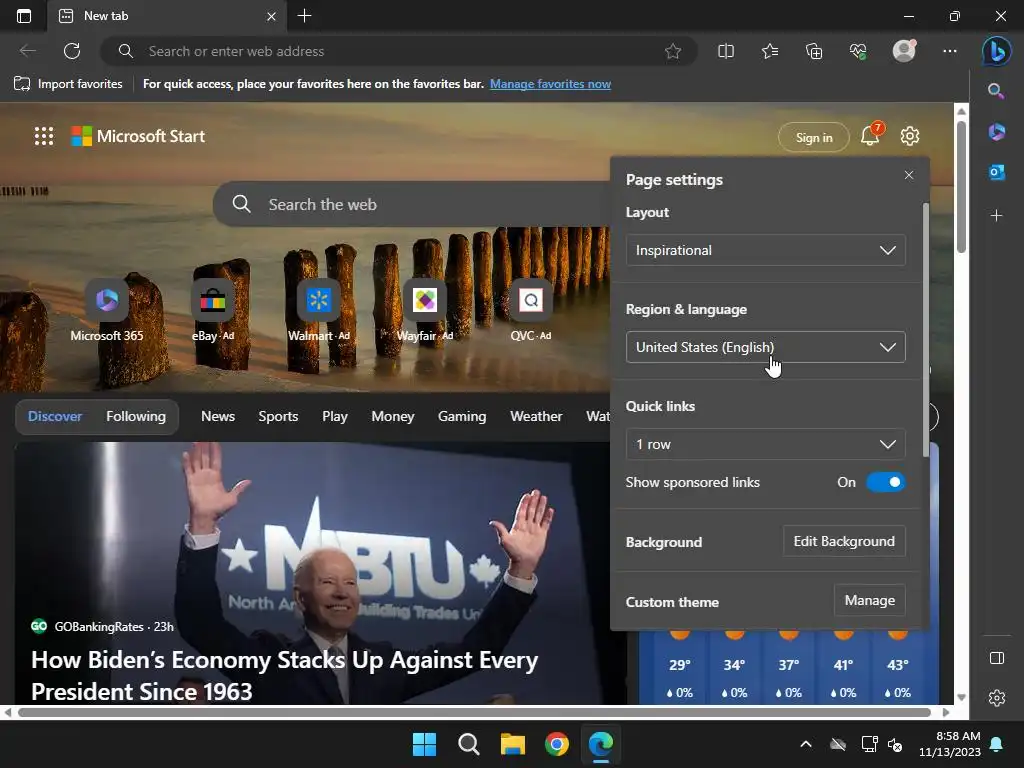Open the tab actions menu icon
1024x768 pixels.
pos(24,16)
